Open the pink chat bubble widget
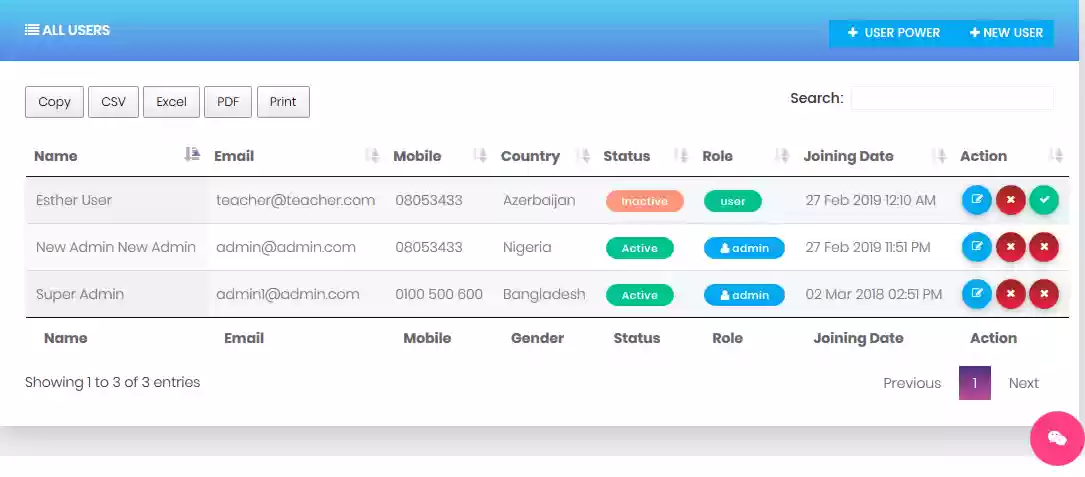Viewport: 1085px width, 477px height. click(1057, 438)
